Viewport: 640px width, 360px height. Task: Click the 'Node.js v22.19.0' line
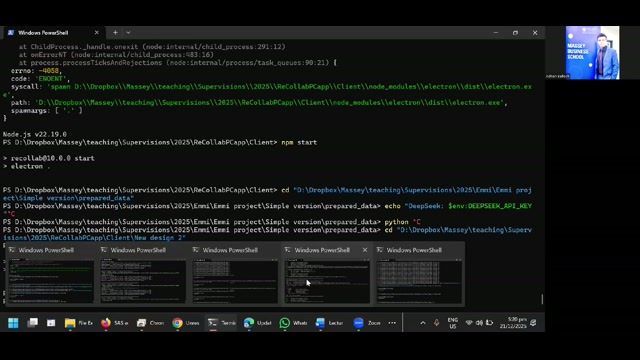point(35,134)
